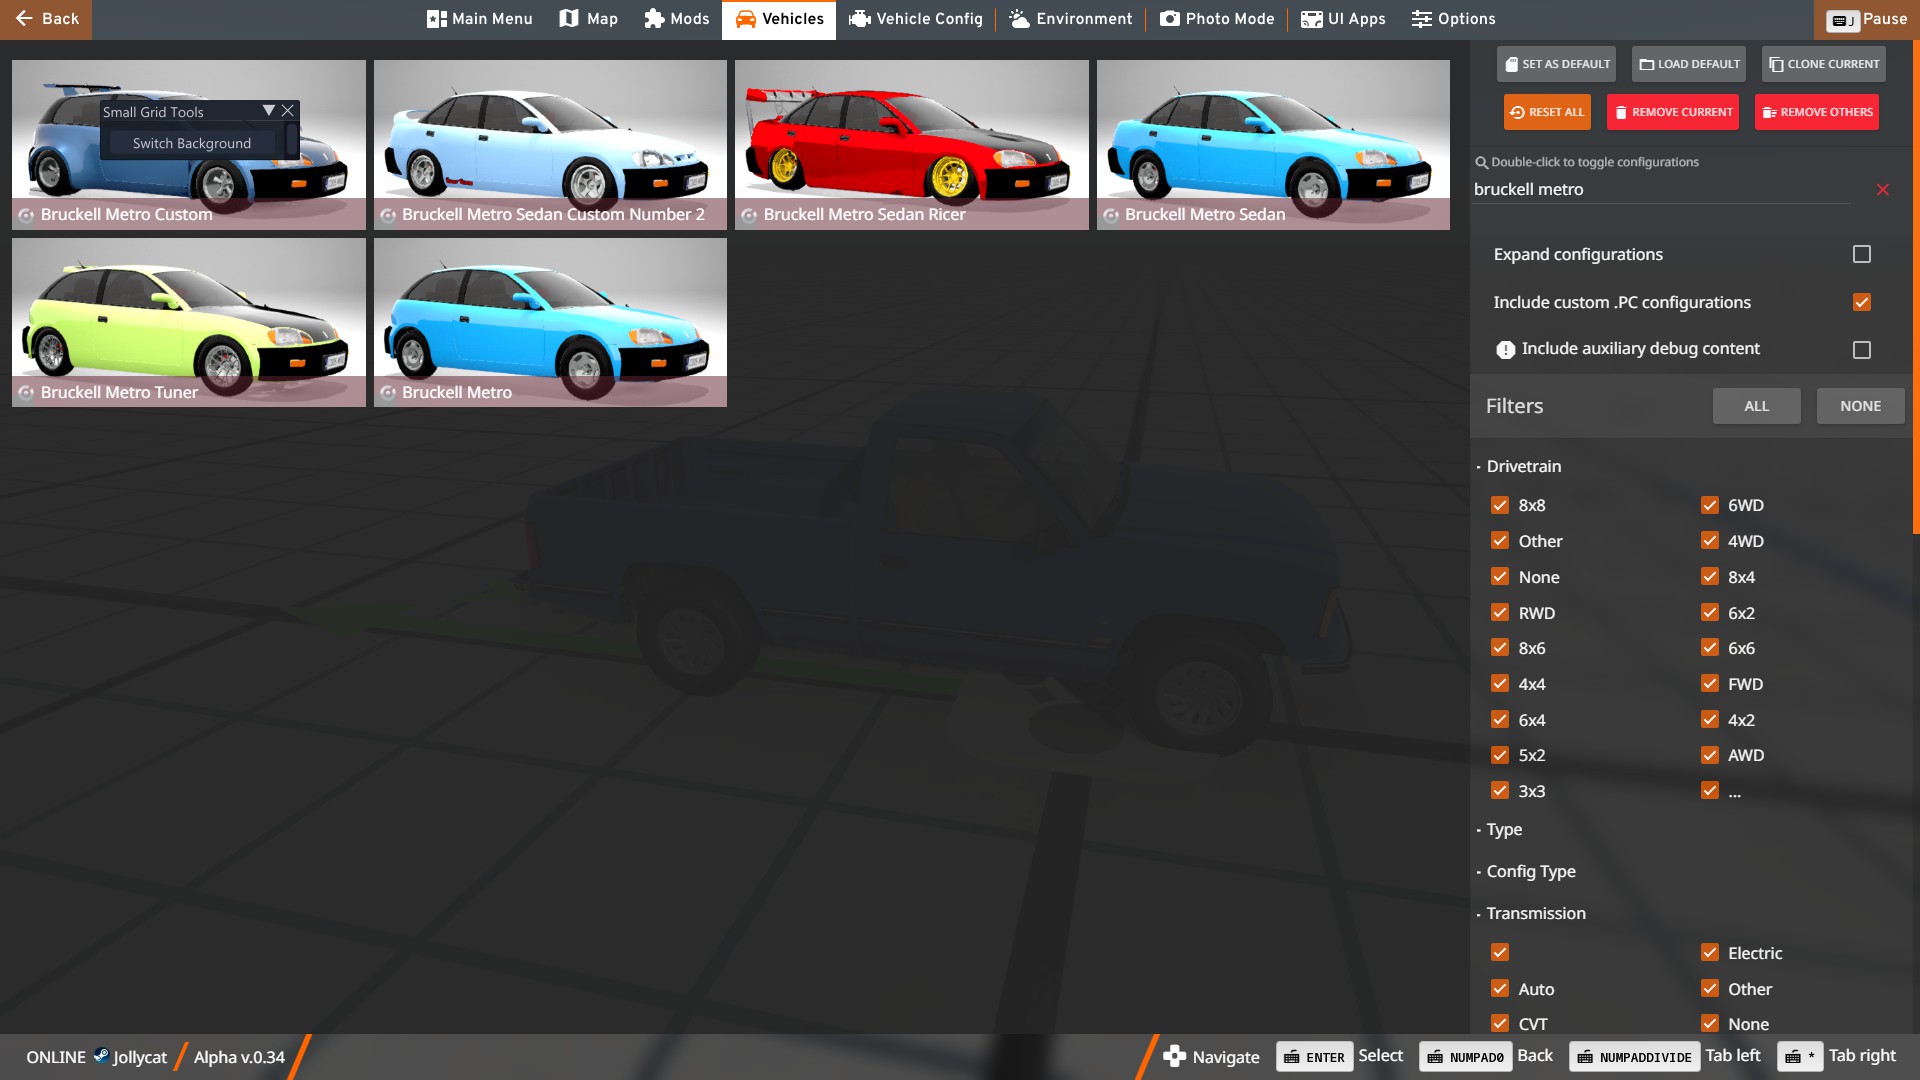
Task: Click REMOVE OTHERS button
Action: tap(1817, 112)
